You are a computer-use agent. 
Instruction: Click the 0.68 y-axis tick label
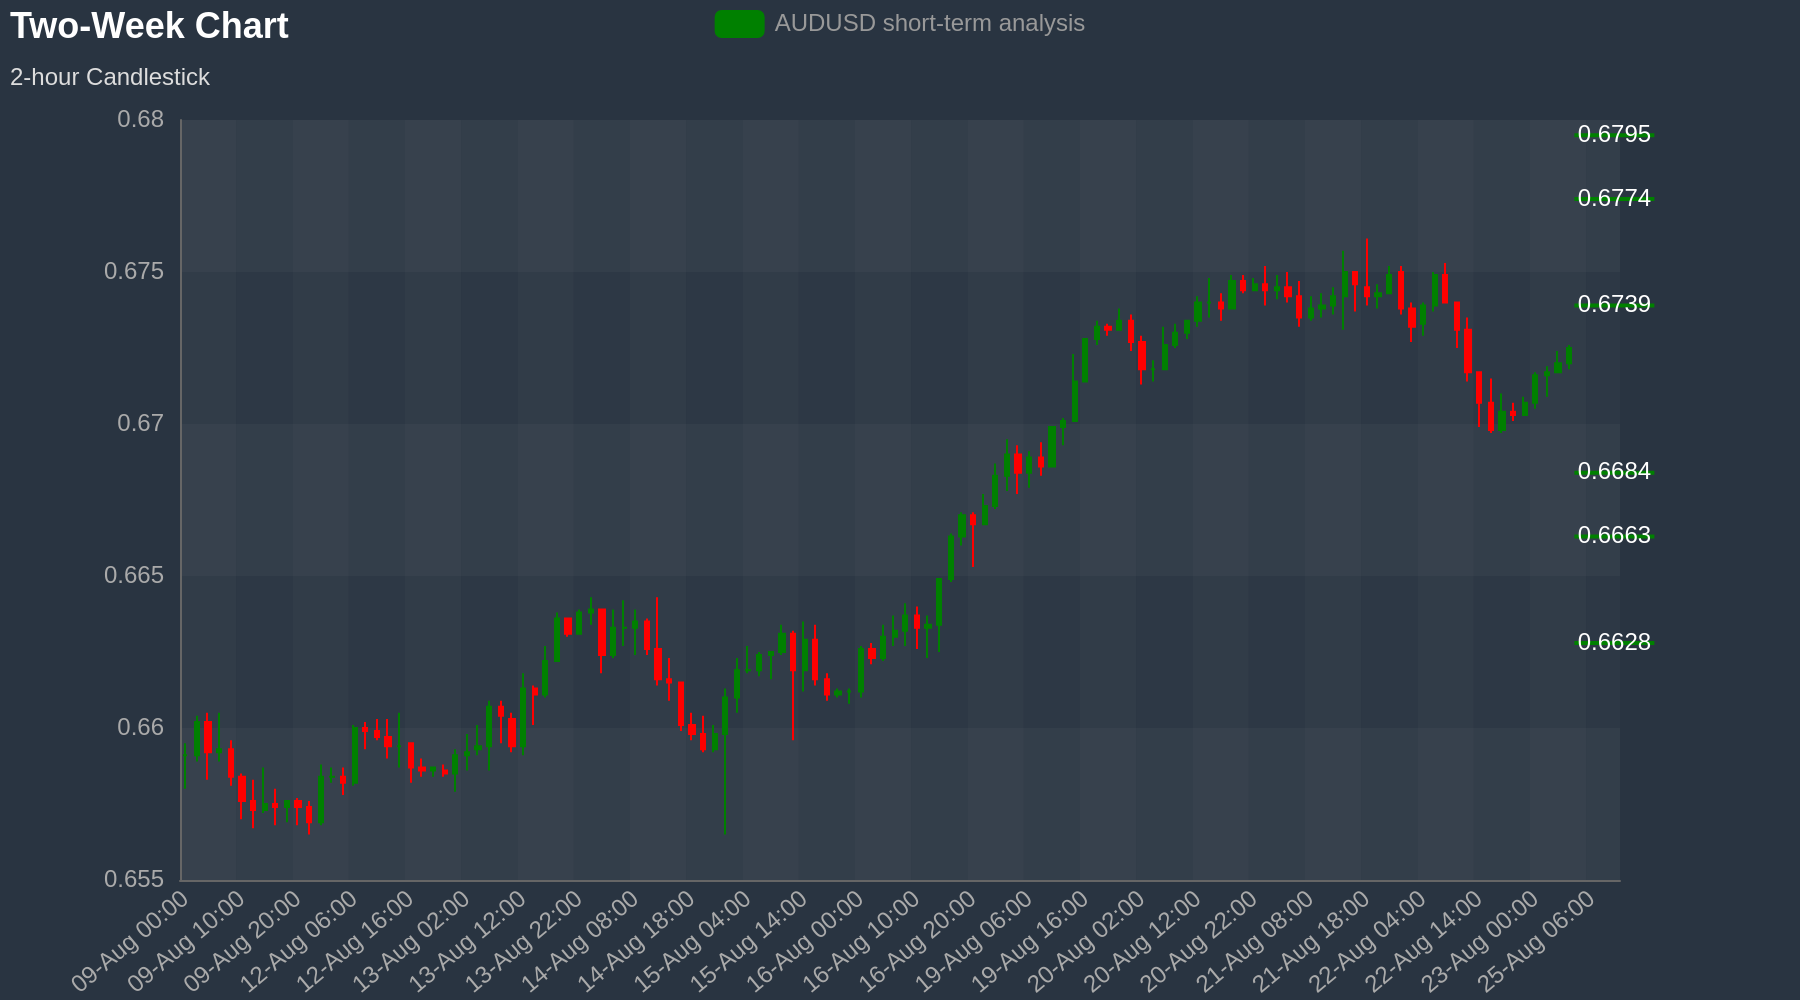click(x=141, y=120)
